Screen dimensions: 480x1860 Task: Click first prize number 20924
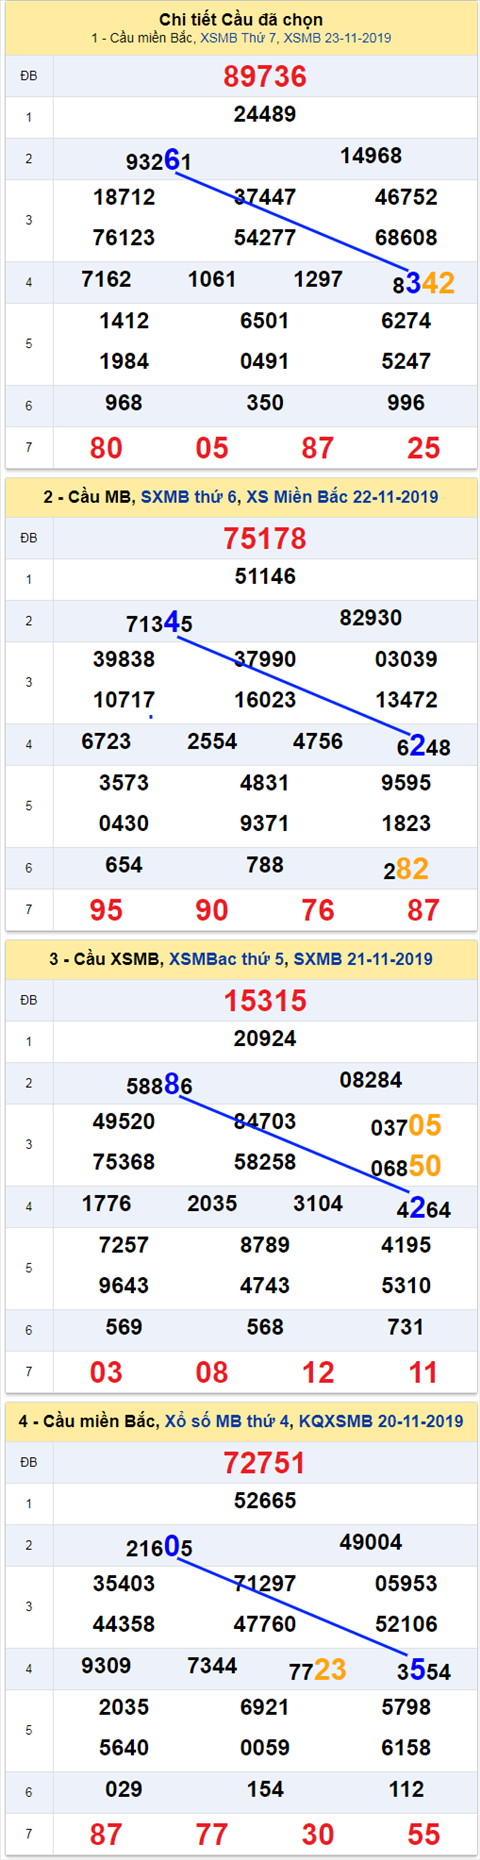click(265, 1039)
